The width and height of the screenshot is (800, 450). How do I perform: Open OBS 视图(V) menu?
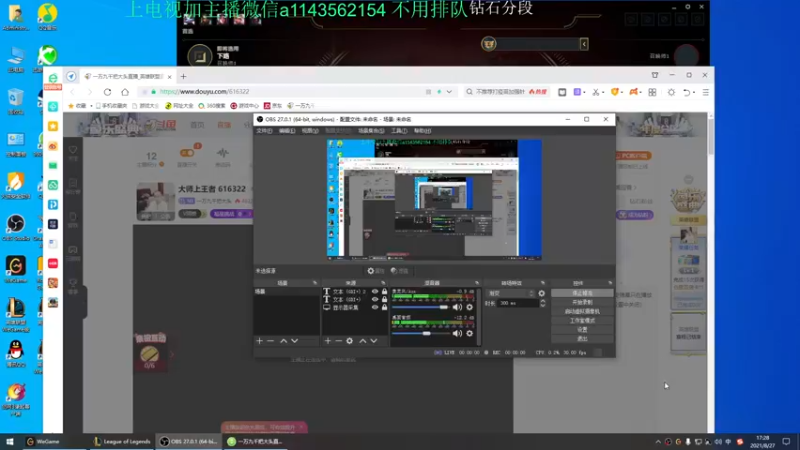(x=310, y=131)
